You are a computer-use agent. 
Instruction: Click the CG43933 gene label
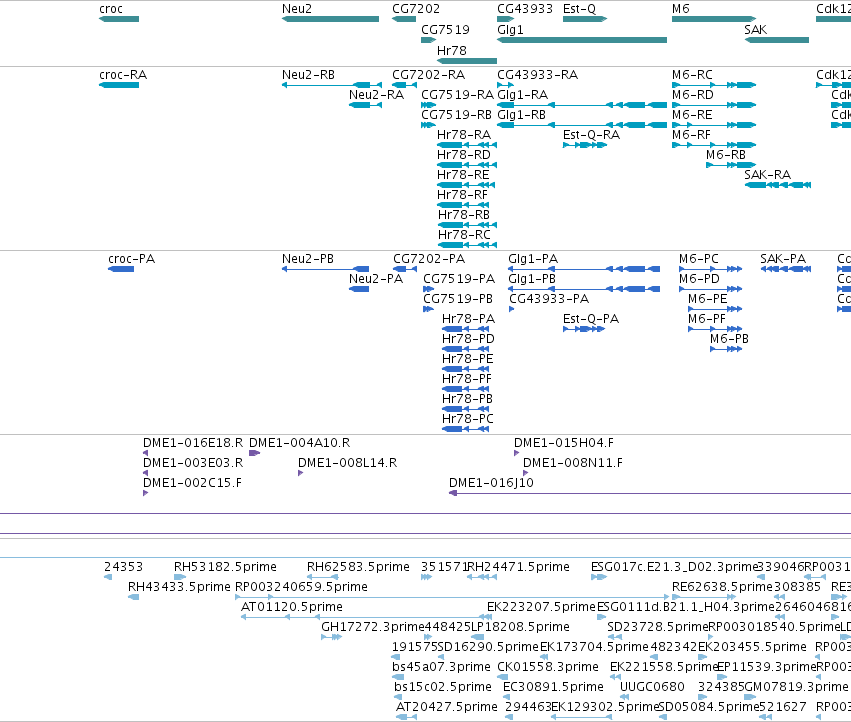point(525,9)
